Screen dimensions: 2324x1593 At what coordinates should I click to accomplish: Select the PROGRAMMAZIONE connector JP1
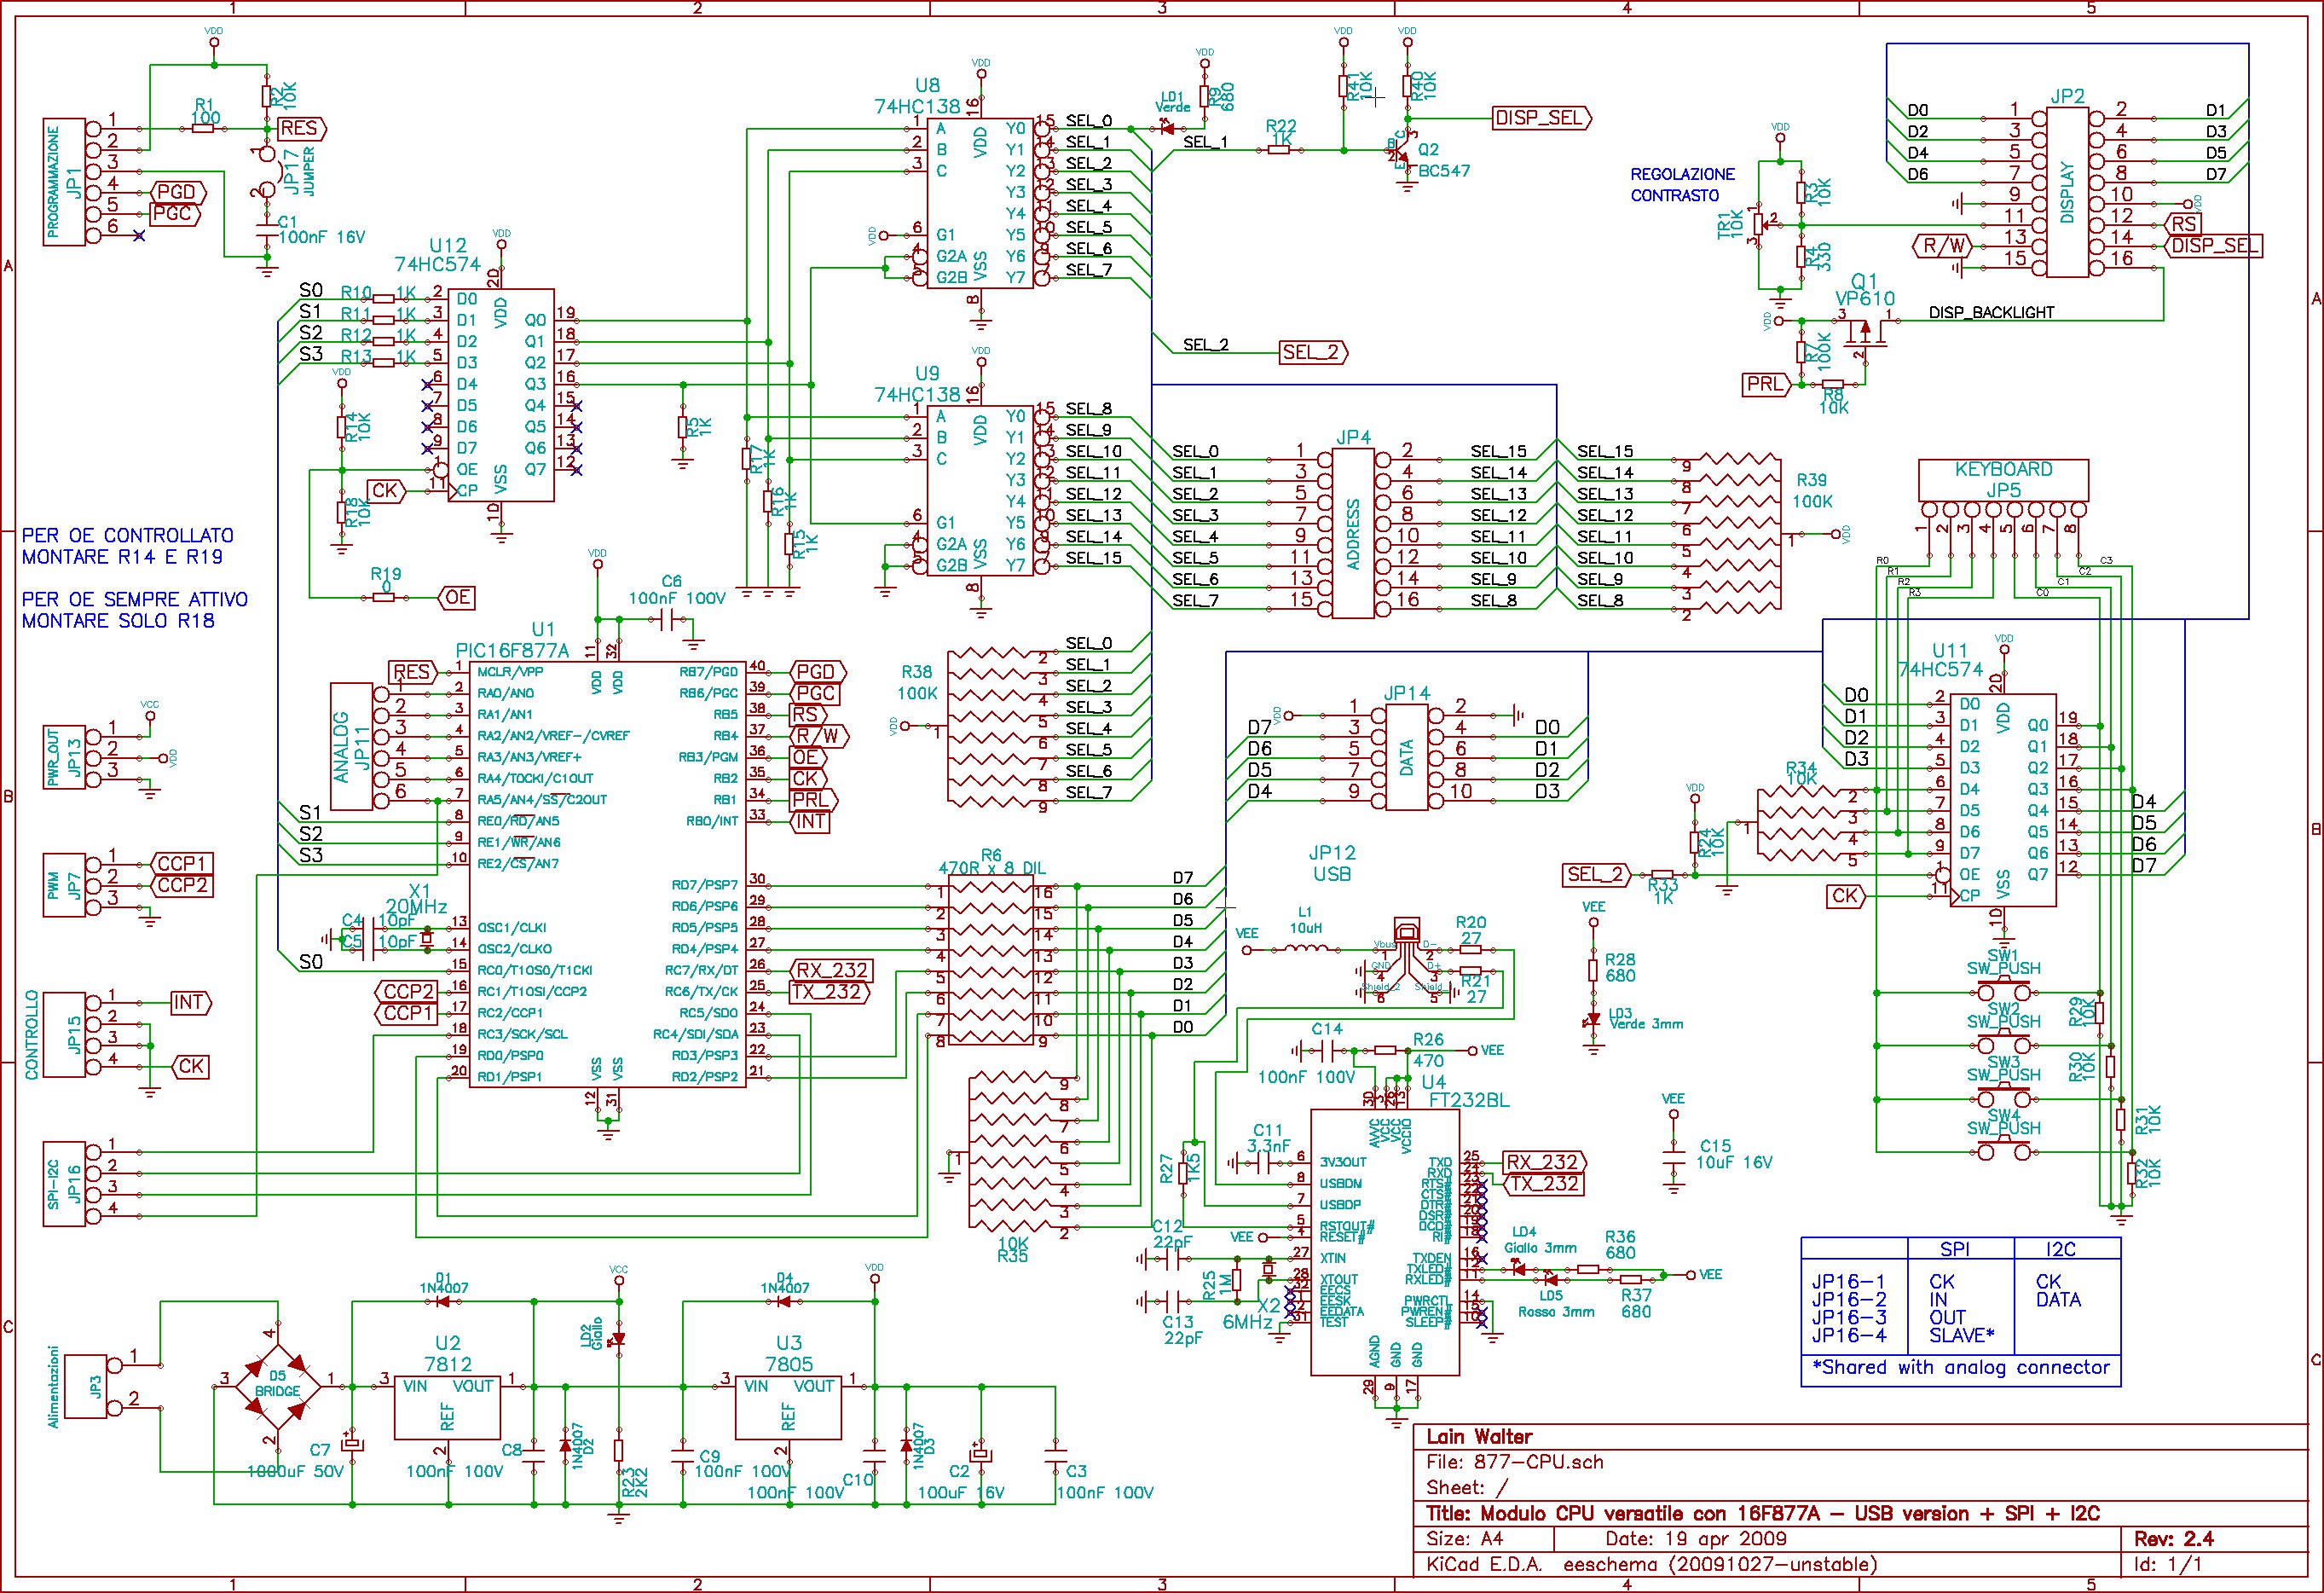[x=65, y=182]
